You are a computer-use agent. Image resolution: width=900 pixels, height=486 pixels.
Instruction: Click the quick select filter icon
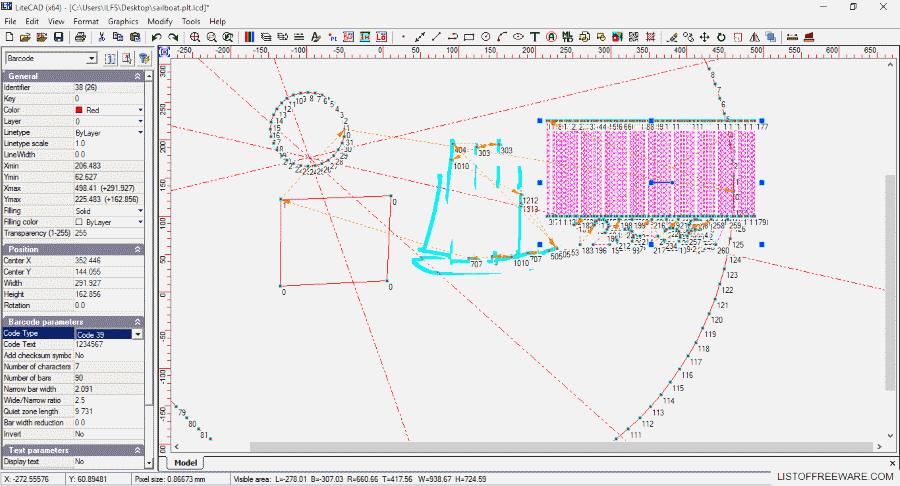(x=143, y=59)
